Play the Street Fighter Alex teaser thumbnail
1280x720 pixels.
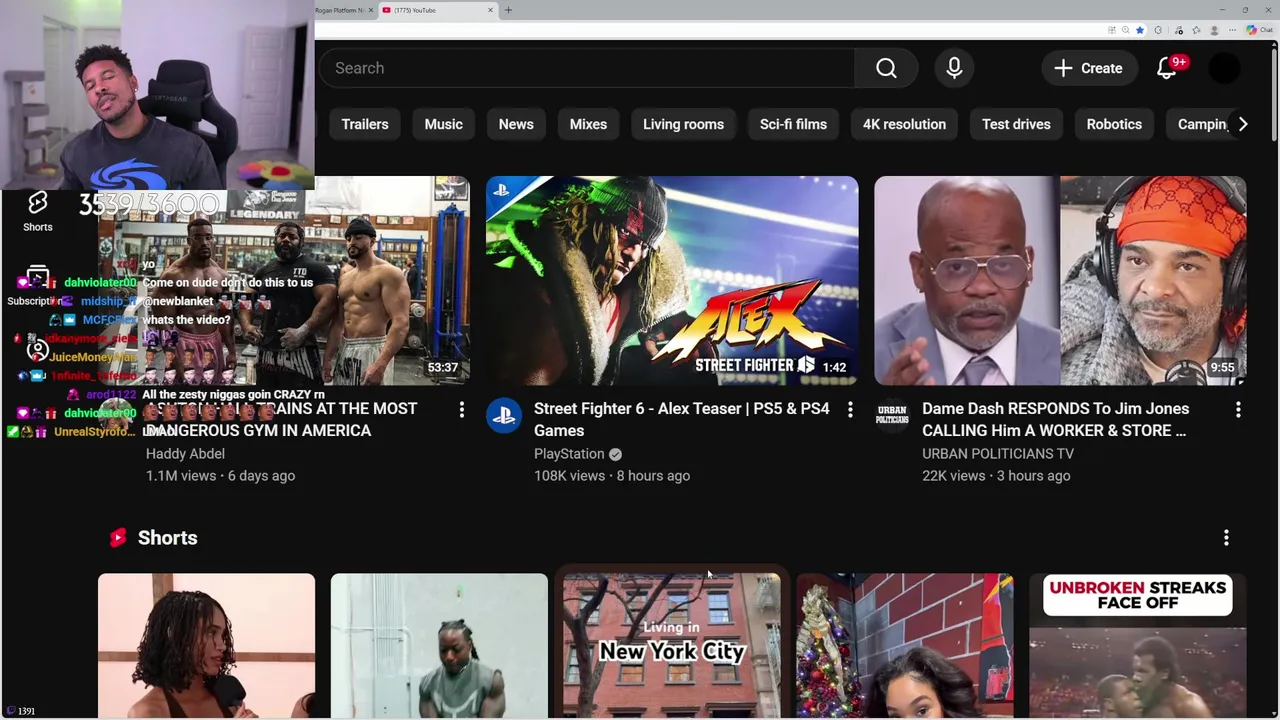click(672, 281)
